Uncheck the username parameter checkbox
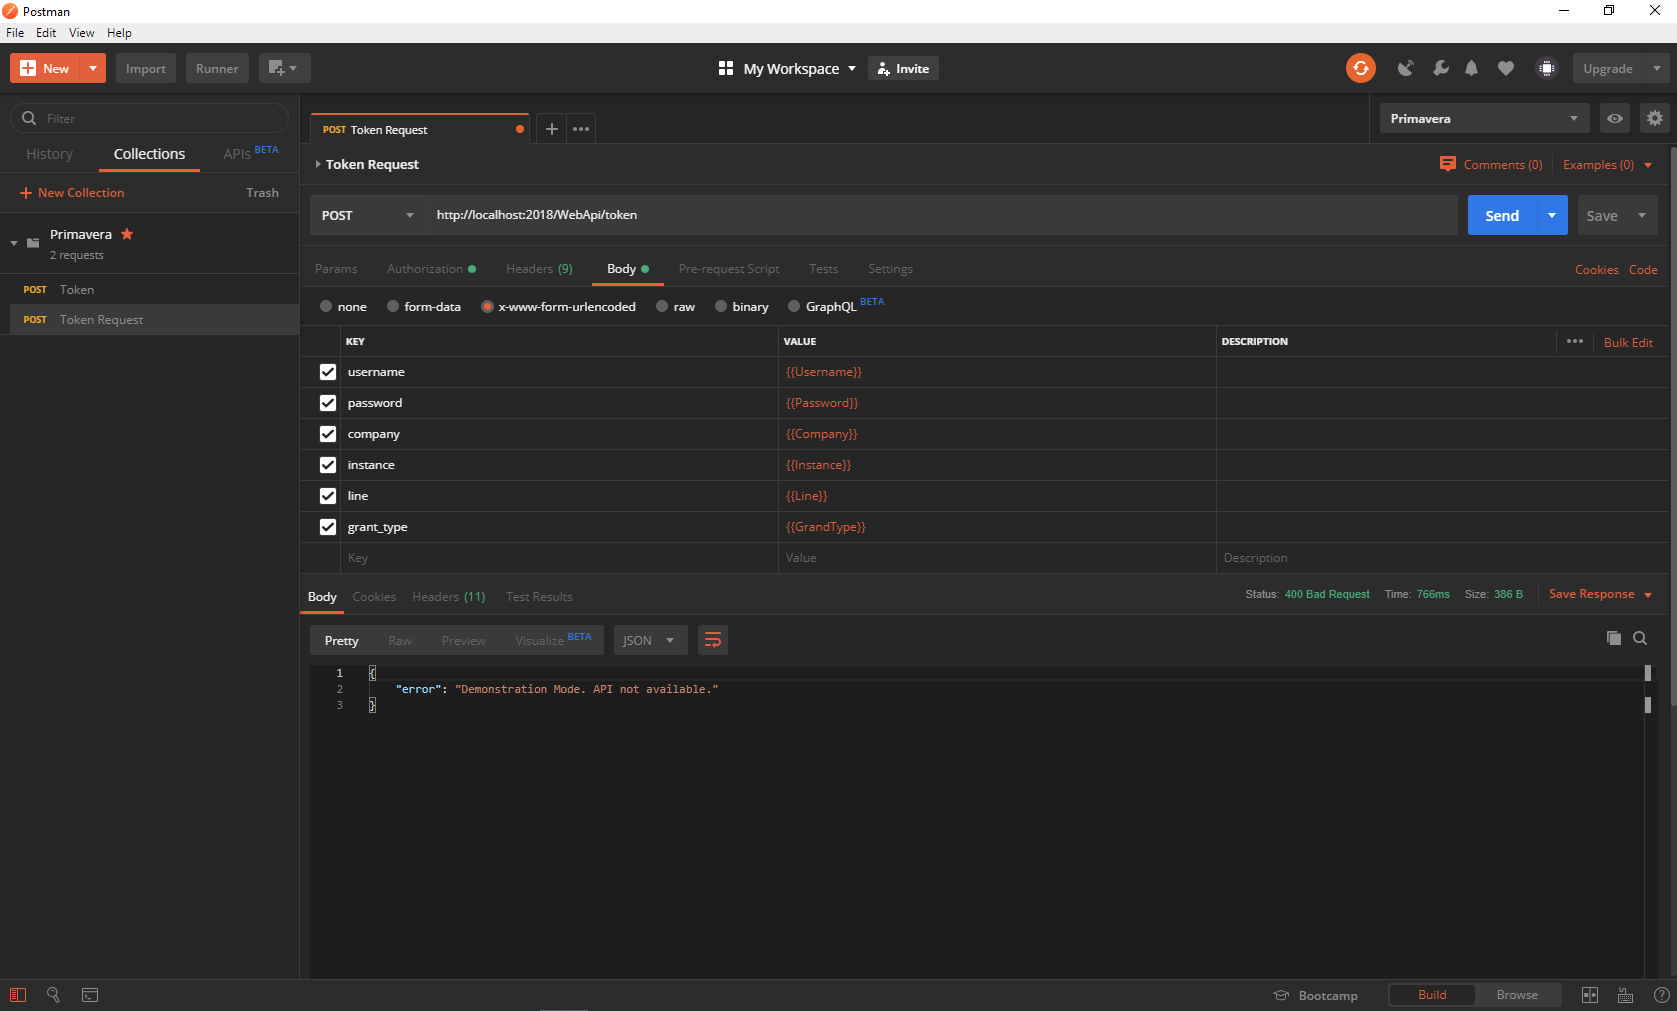The image size is (1677, 1011). [328, 372]
